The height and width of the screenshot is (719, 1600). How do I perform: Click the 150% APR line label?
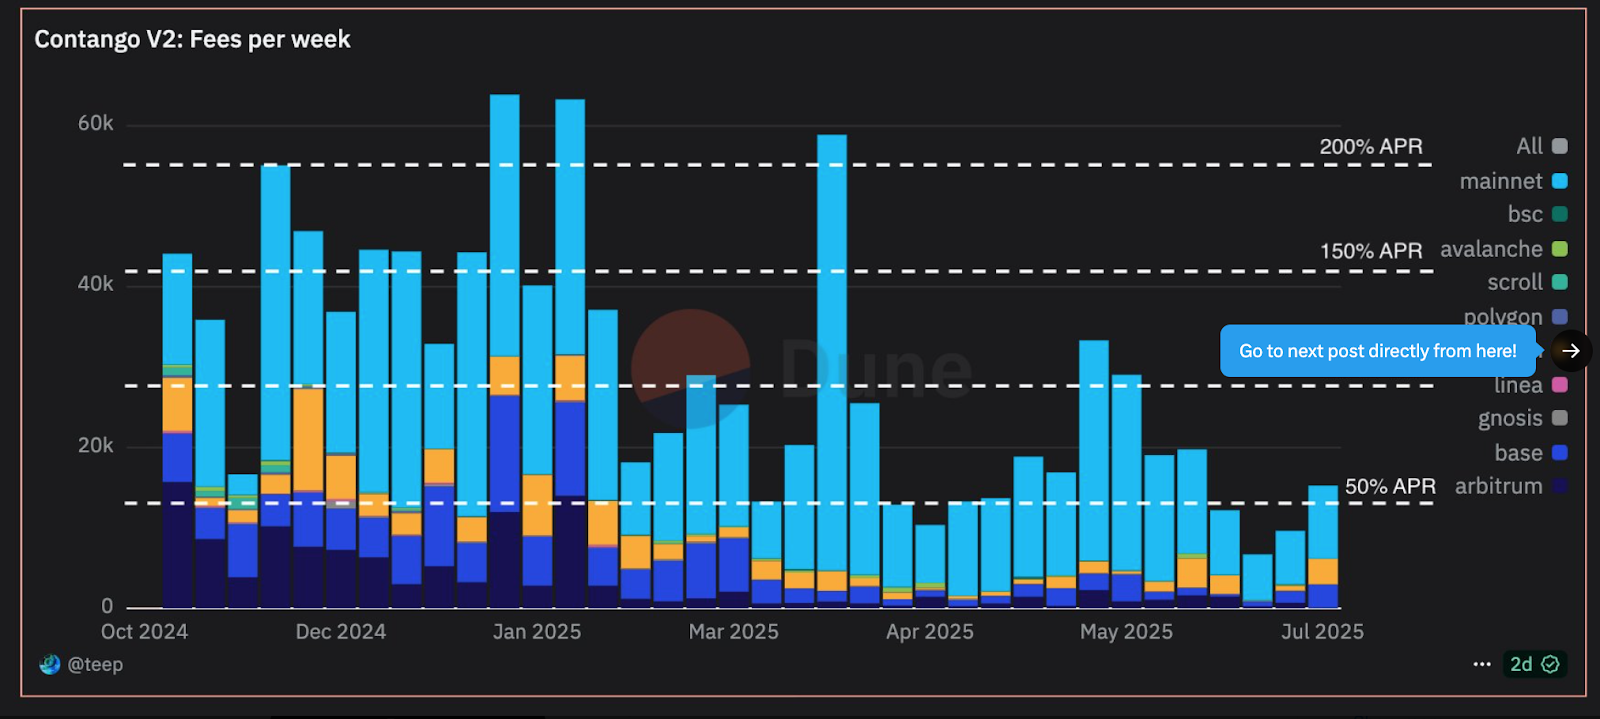(x=1371, y=251)
